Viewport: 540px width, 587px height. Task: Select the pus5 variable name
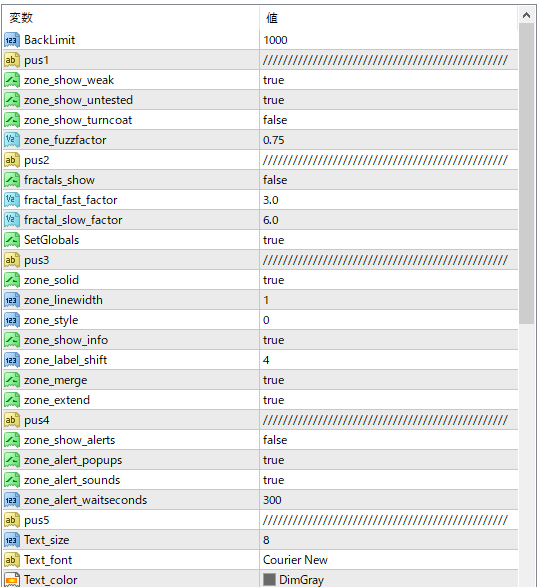pos(36,520)
